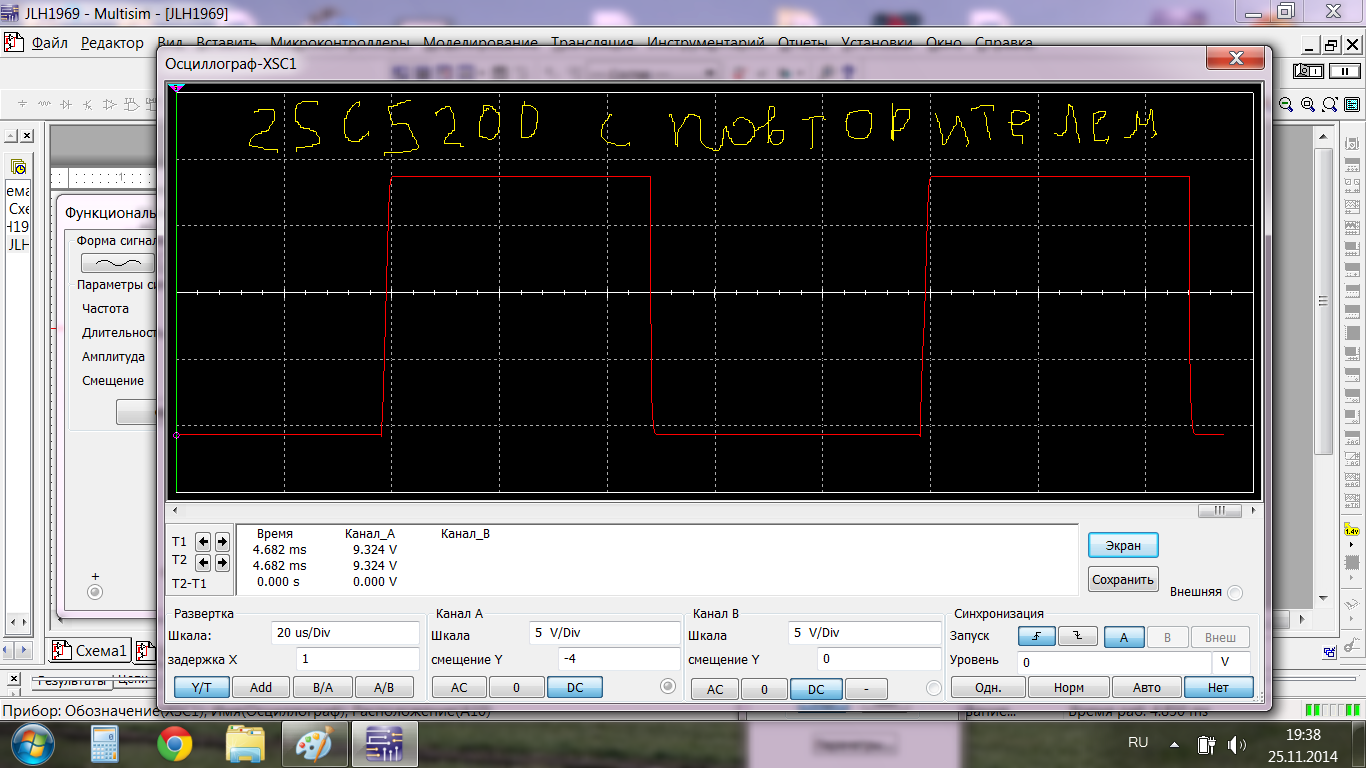1366x768 pixels.
Task: Open Google Chrome from the taskbar
Action: [175, 745]
